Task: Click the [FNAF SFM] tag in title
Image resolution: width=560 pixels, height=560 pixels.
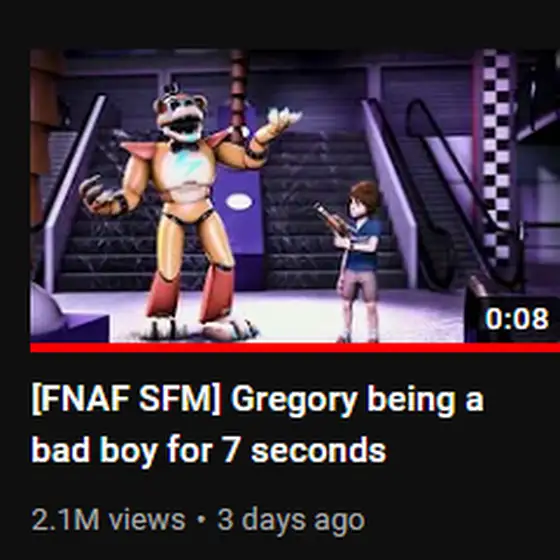Action: tap(126, 399)
